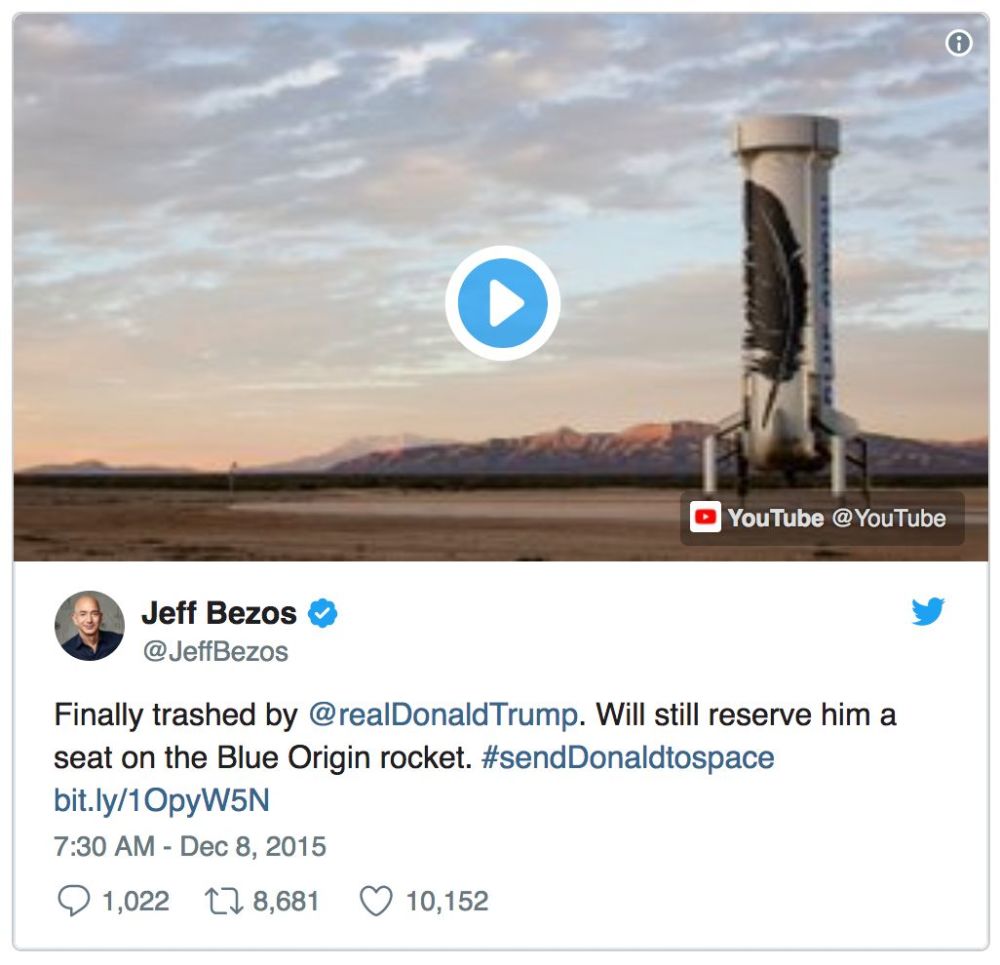Click the reply speech bubble icon

73,902
